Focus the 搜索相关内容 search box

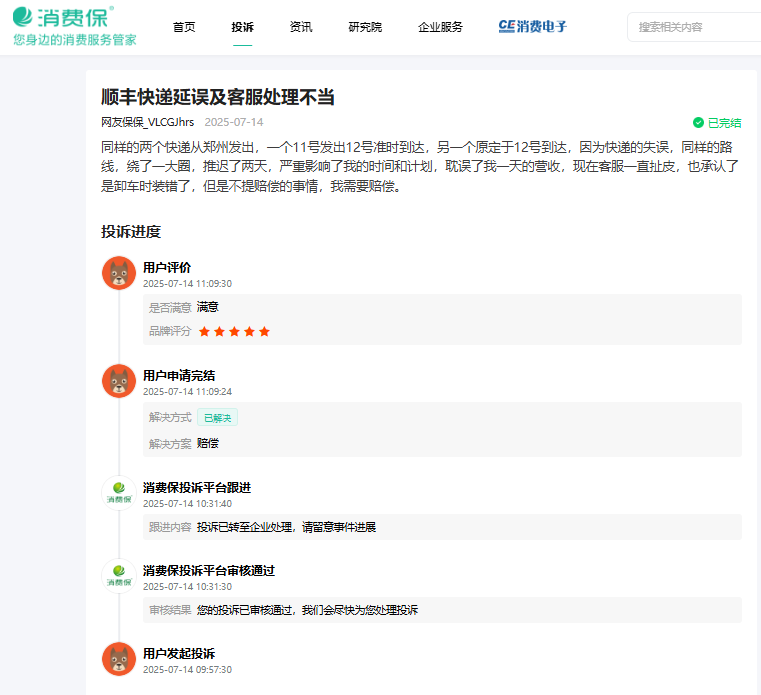694,27
